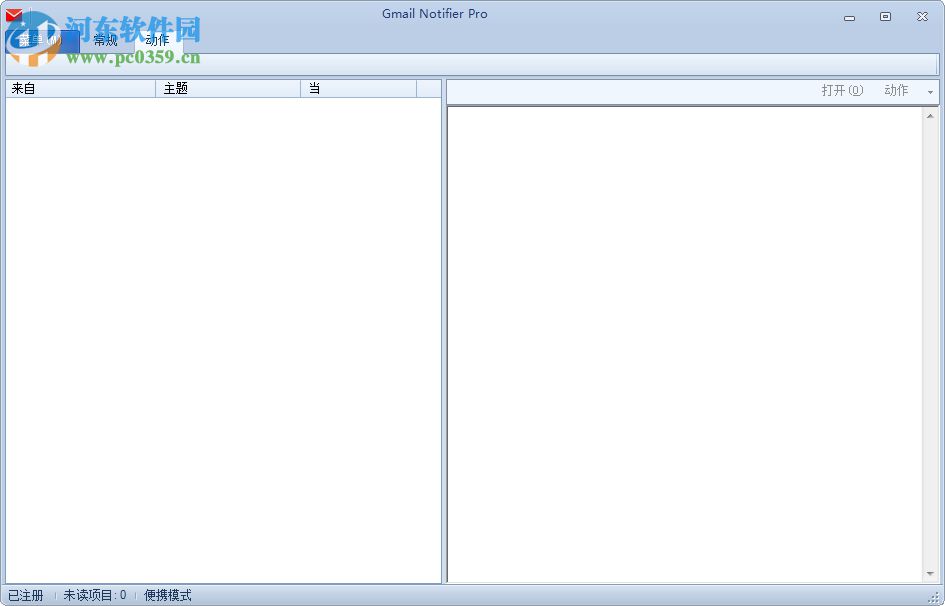Click the preview pane scroll-down arrow
The image size is (945, 606).
[x=930, y=575]
